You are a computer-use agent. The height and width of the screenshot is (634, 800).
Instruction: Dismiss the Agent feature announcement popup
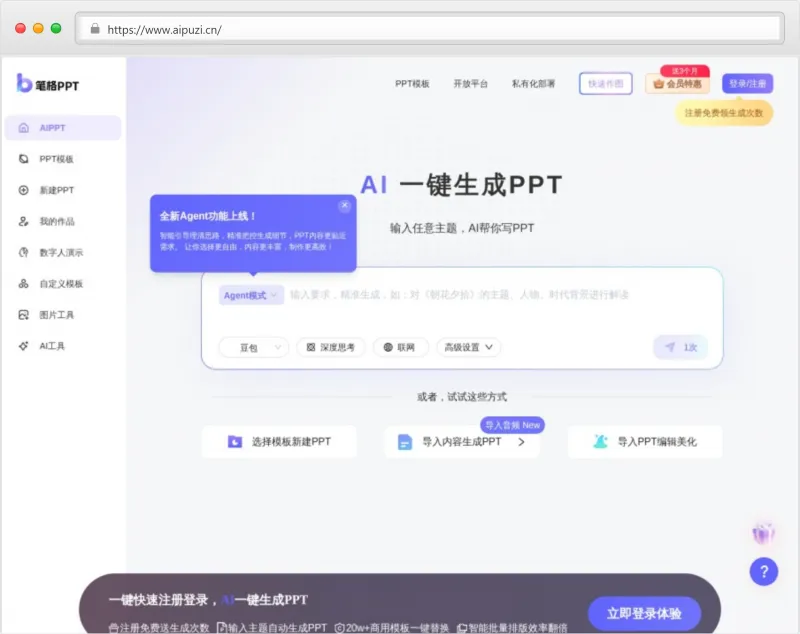344,205
